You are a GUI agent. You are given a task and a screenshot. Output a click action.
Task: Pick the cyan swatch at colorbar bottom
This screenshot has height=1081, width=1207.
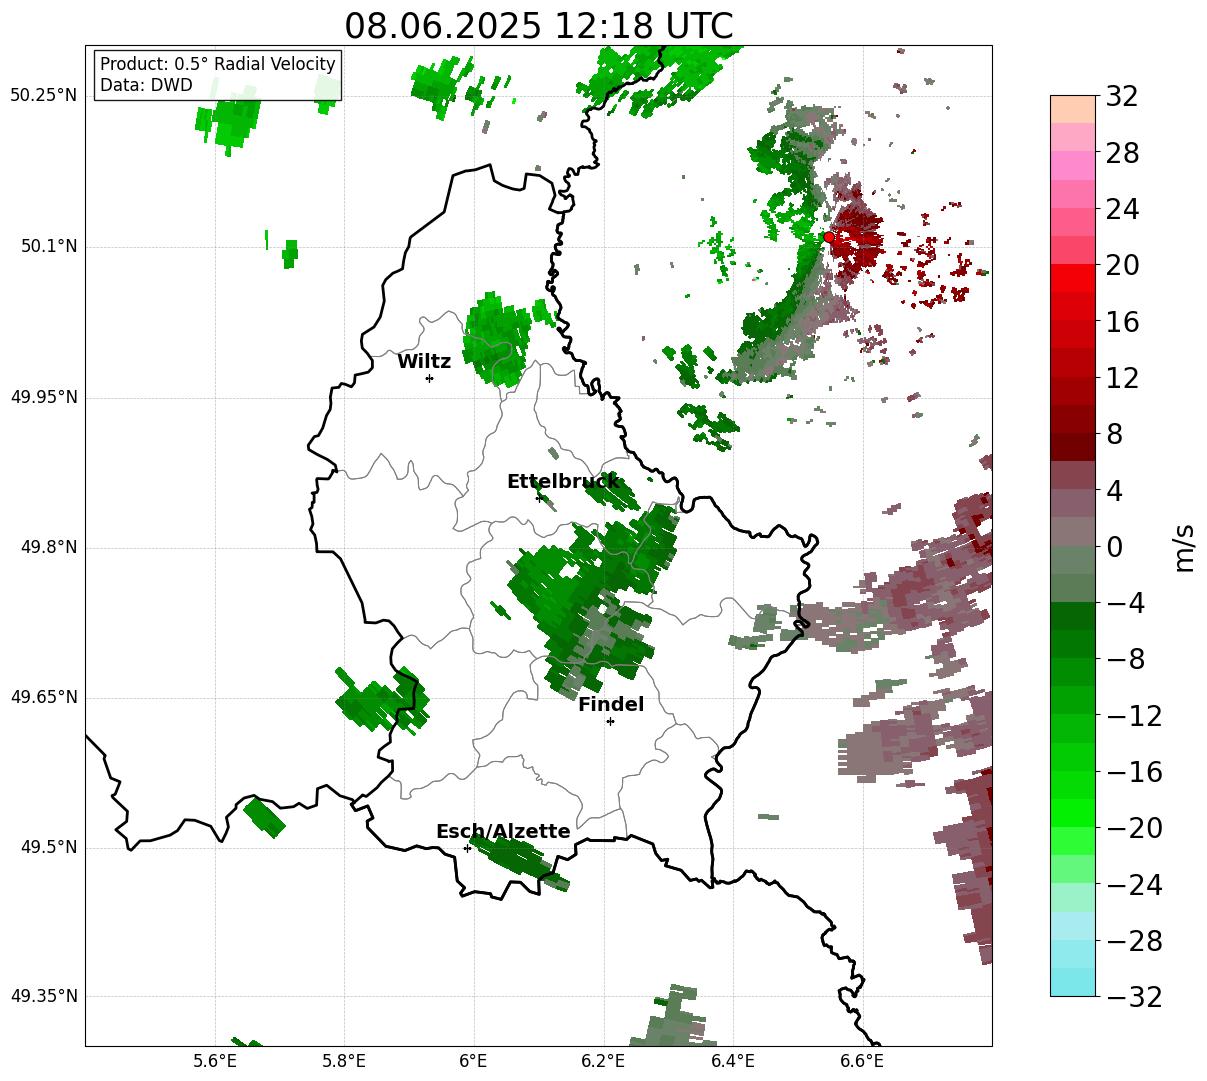(x=1072, y=982)
